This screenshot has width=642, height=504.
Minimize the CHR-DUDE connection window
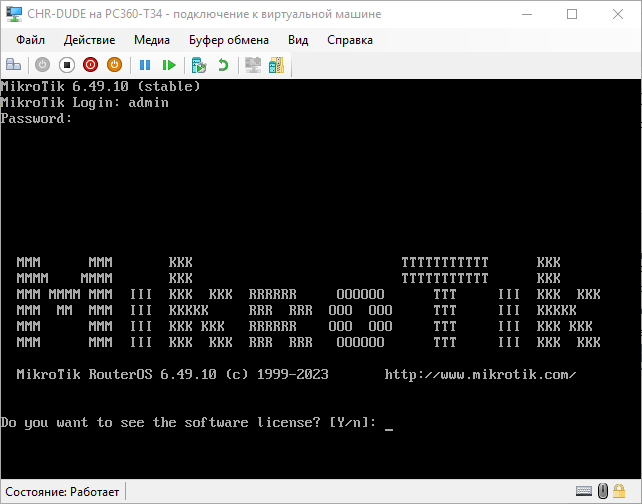click(527, 14)
